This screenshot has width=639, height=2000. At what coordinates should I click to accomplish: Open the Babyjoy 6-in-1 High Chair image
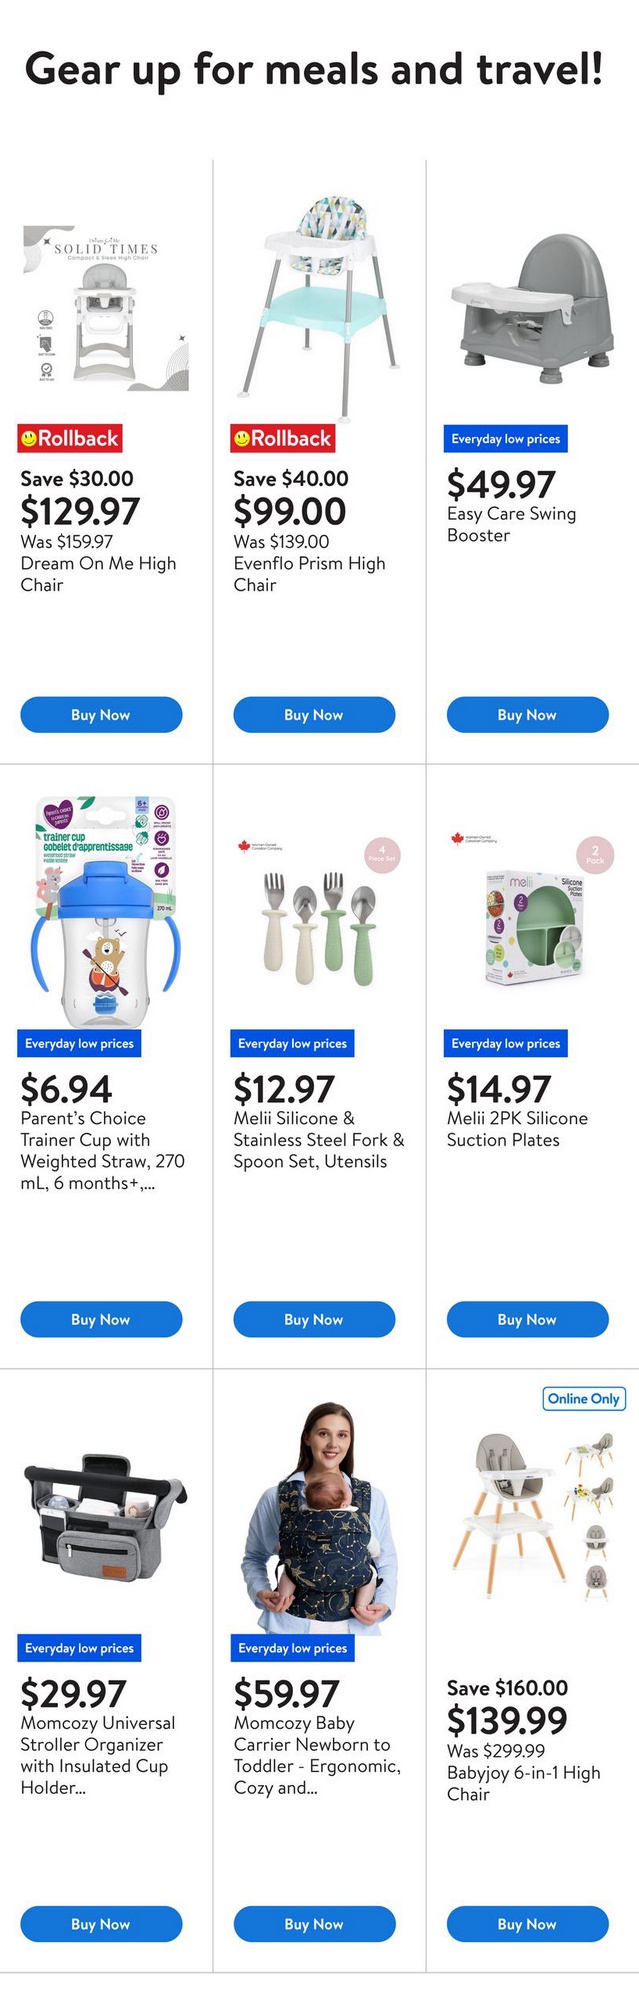pos(532,1517)
